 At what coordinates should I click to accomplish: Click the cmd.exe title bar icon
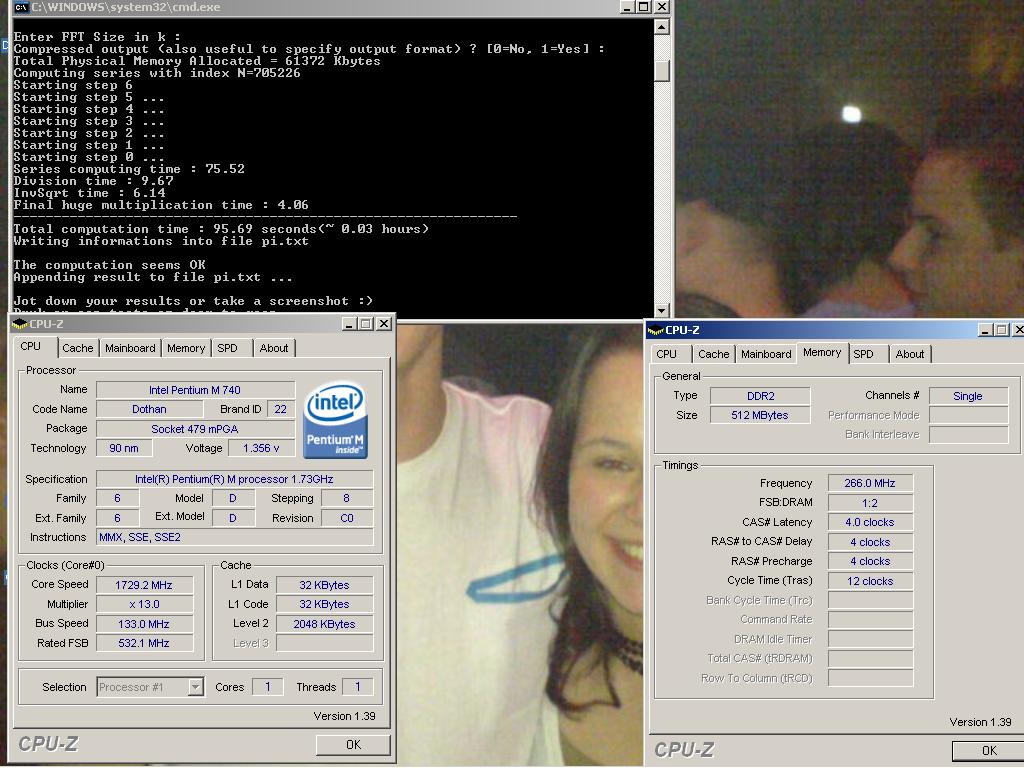[20, 7]
